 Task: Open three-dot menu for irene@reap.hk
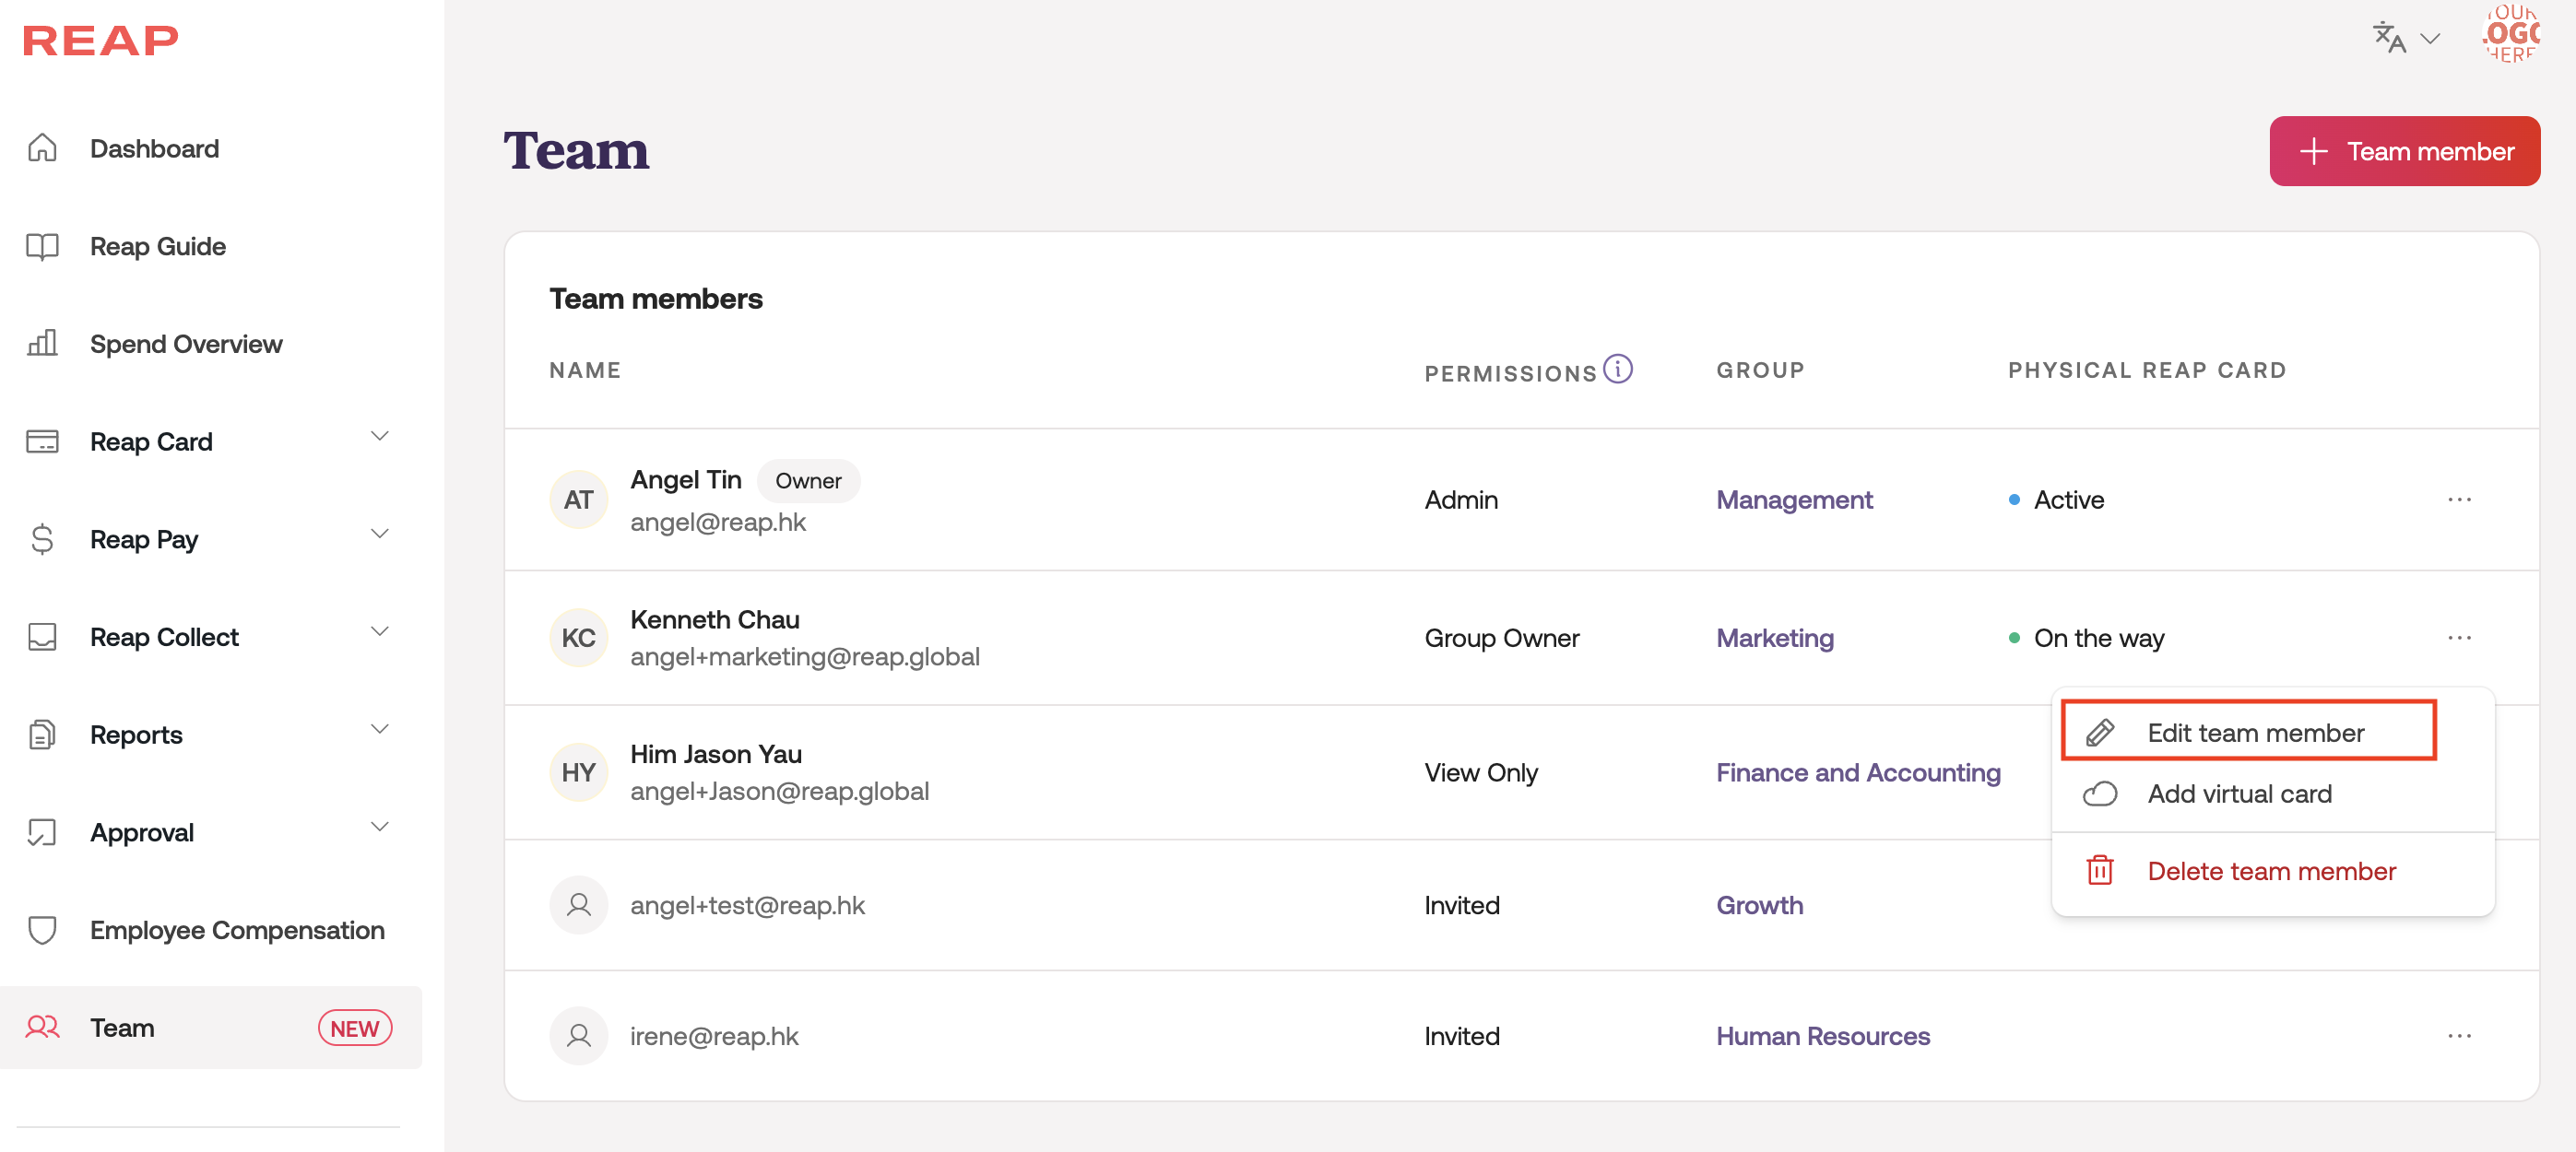coord(2459,1036)
